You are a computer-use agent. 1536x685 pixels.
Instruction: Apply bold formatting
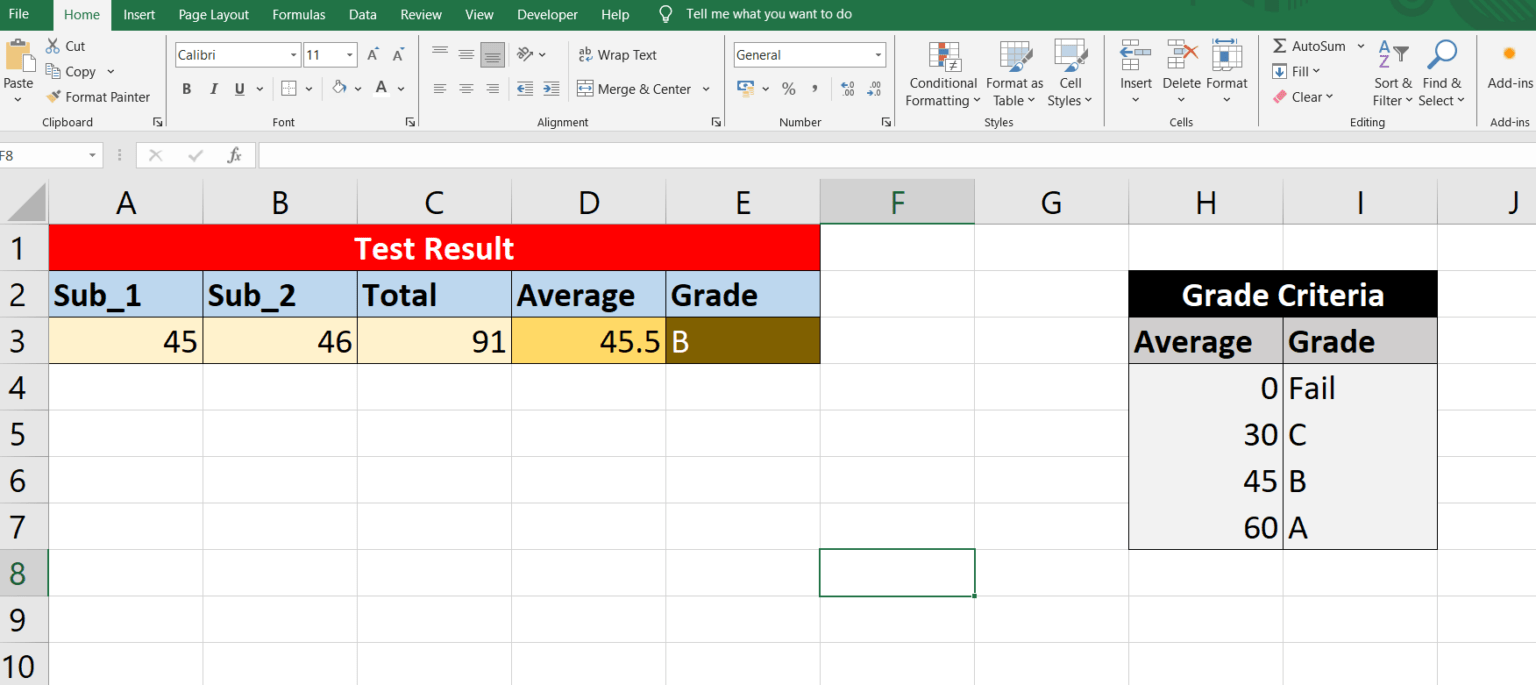tap(186, 89)
